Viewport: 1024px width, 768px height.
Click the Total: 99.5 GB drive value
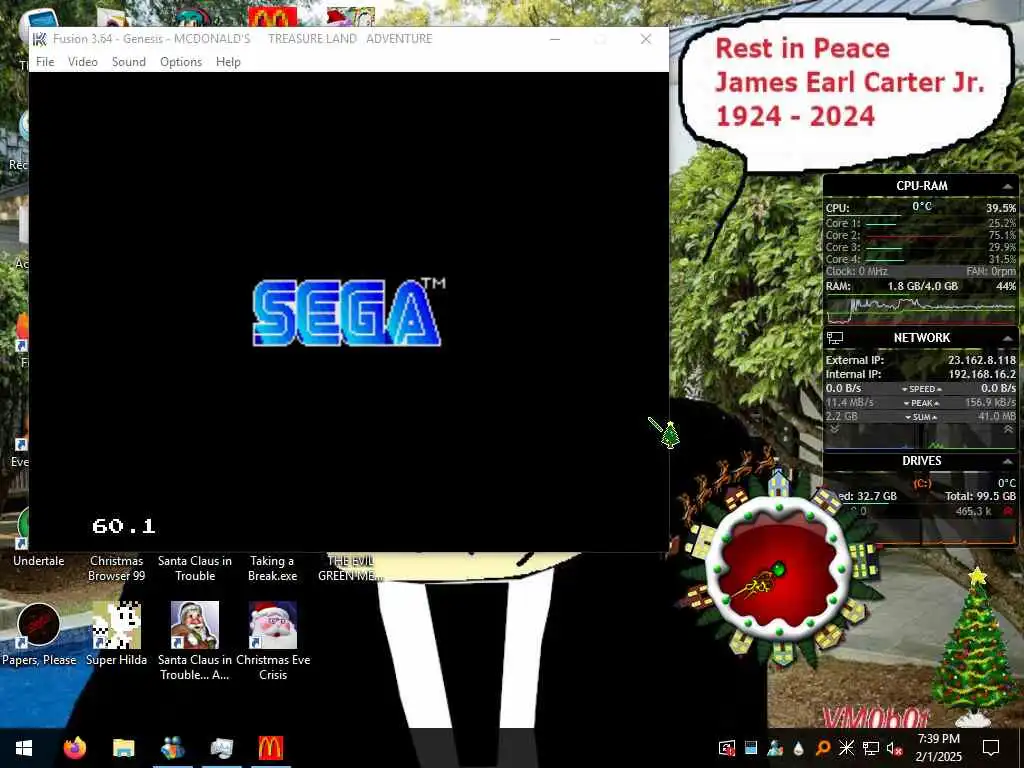click(980, 496)
